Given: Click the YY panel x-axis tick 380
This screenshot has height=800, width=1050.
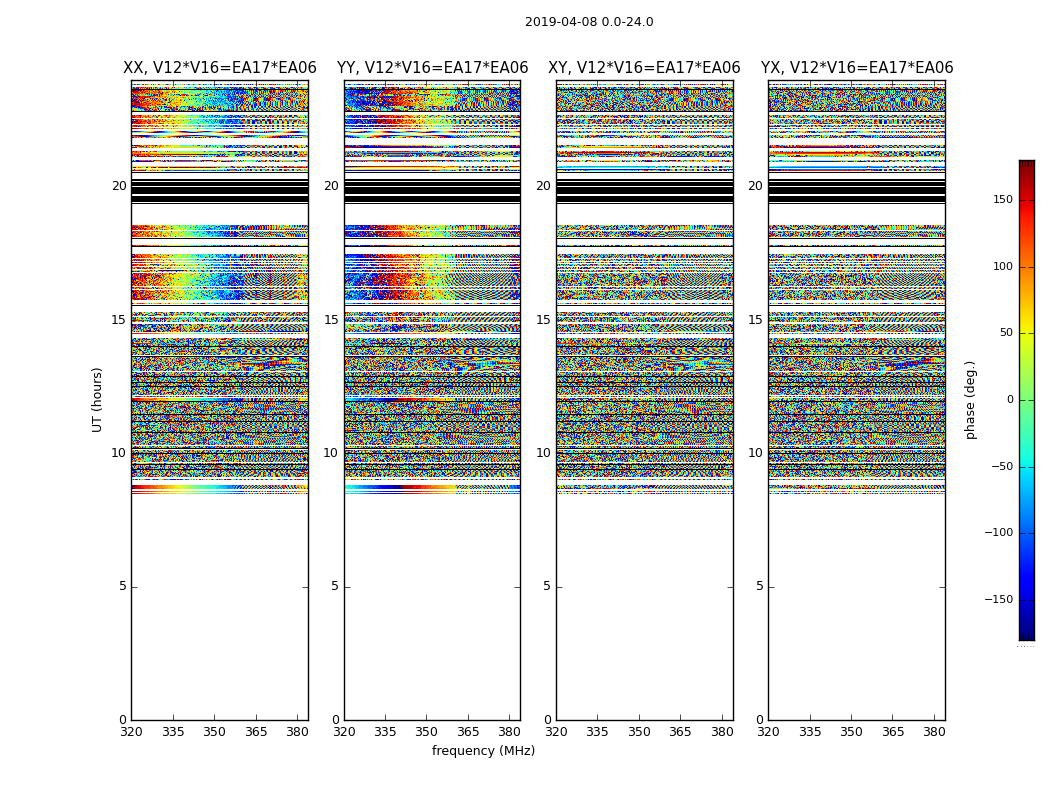Looking at the screenshot, I should pos(510,732).
